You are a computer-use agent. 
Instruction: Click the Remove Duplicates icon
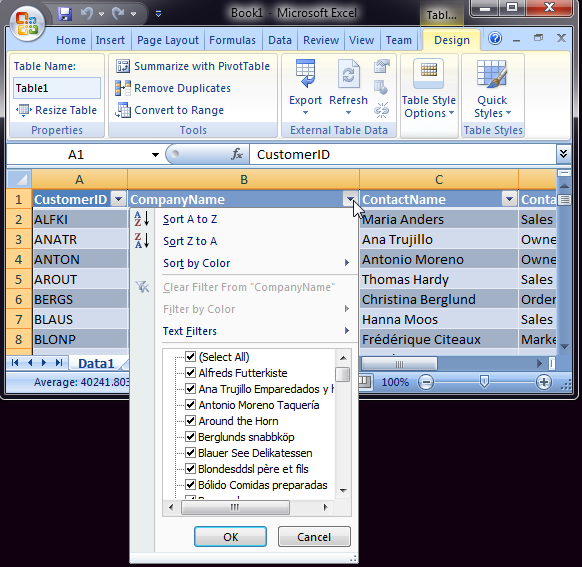(x=123, y=88)
